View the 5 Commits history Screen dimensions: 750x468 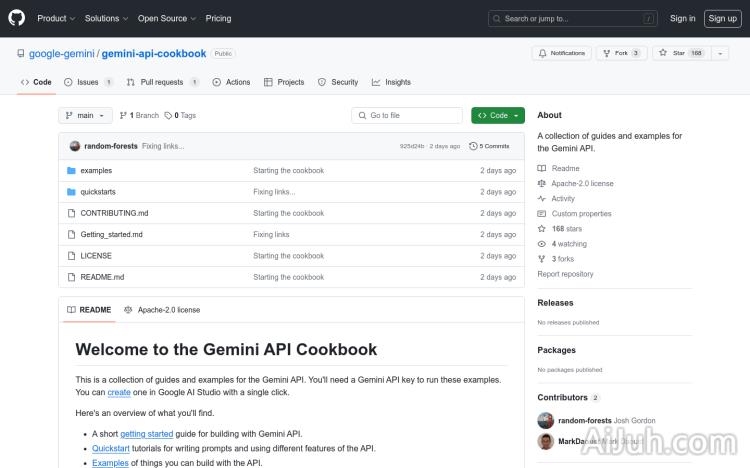tap(489, 146)
